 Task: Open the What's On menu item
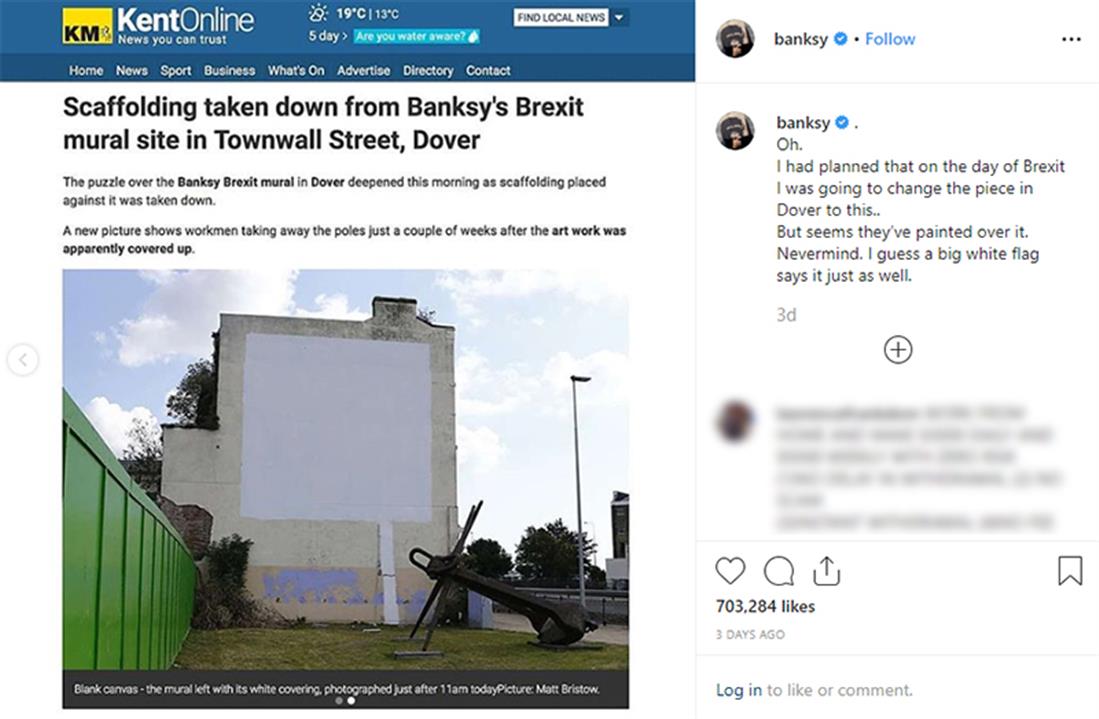[x=296, y=71]
